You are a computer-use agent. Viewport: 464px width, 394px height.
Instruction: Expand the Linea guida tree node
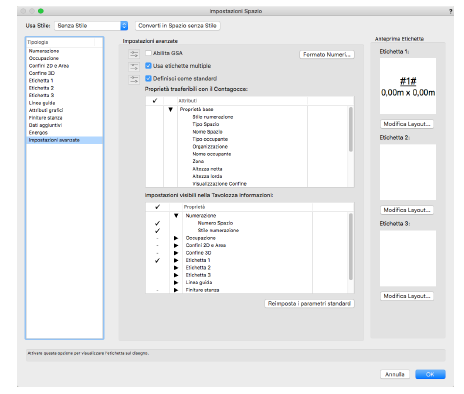[x=176, y=283]
